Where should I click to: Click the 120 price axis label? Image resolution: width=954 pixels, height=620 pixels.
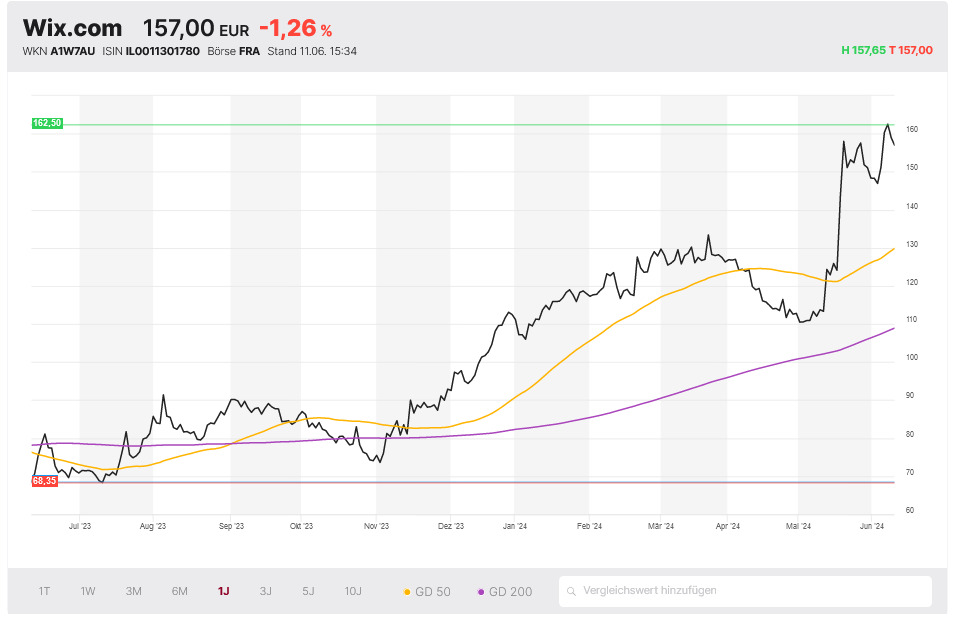pos(911,282)
